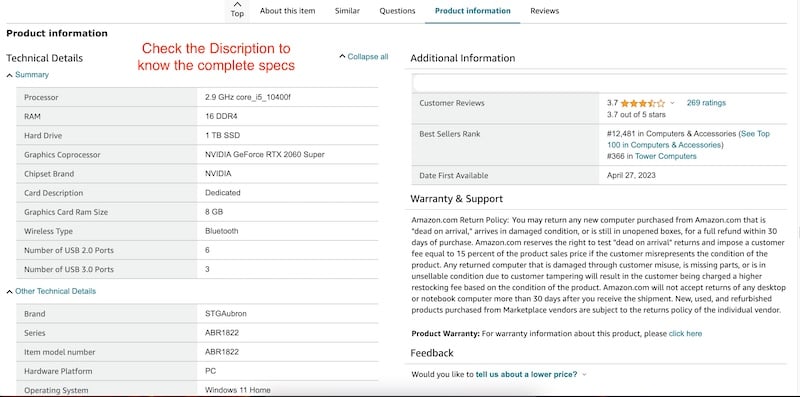The width and height of the screenshot is (800, 397).
Task: Expand the lower price feedback chevron
Action: (584, 375)
